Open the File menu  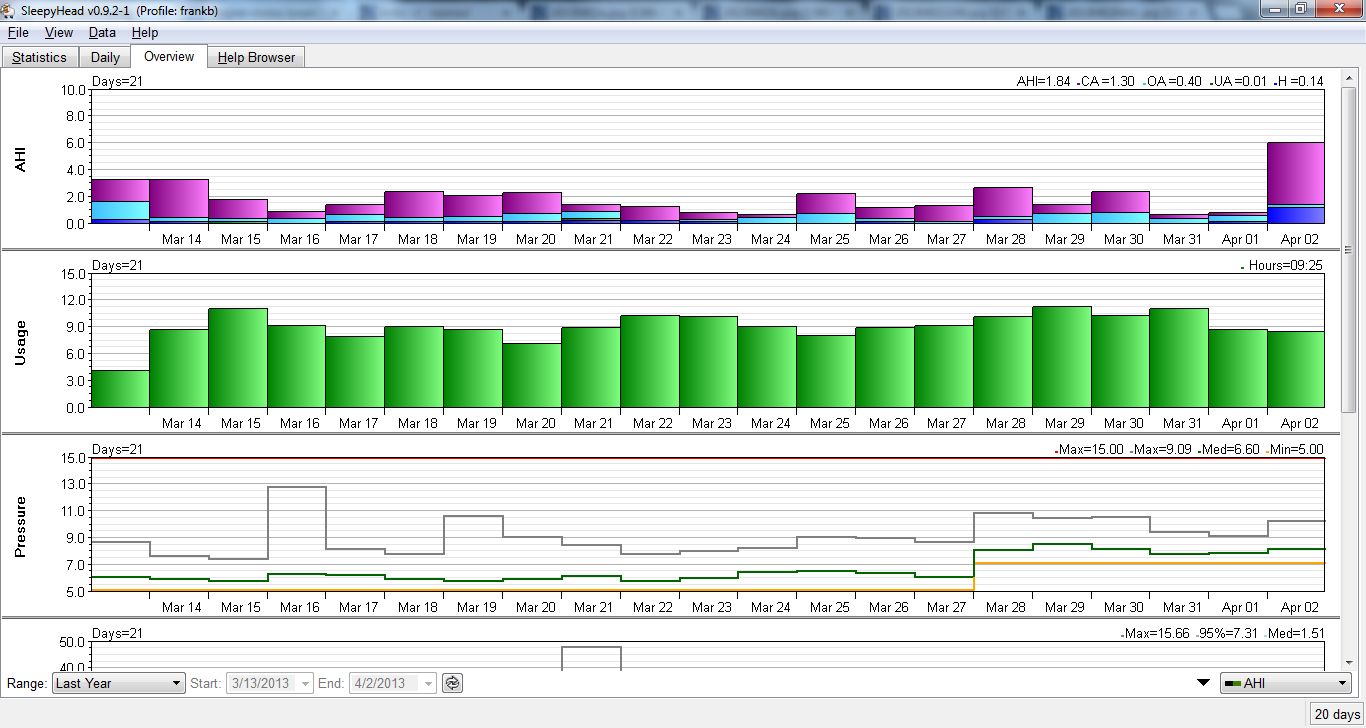pyautogui.click(x=18, y=33)
